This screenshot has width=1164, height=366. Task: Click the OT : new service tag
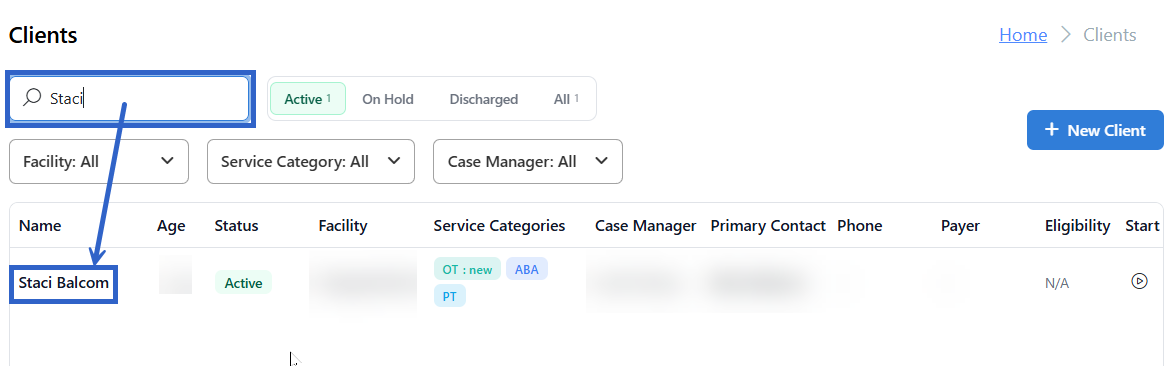click(x=468, y=269)
